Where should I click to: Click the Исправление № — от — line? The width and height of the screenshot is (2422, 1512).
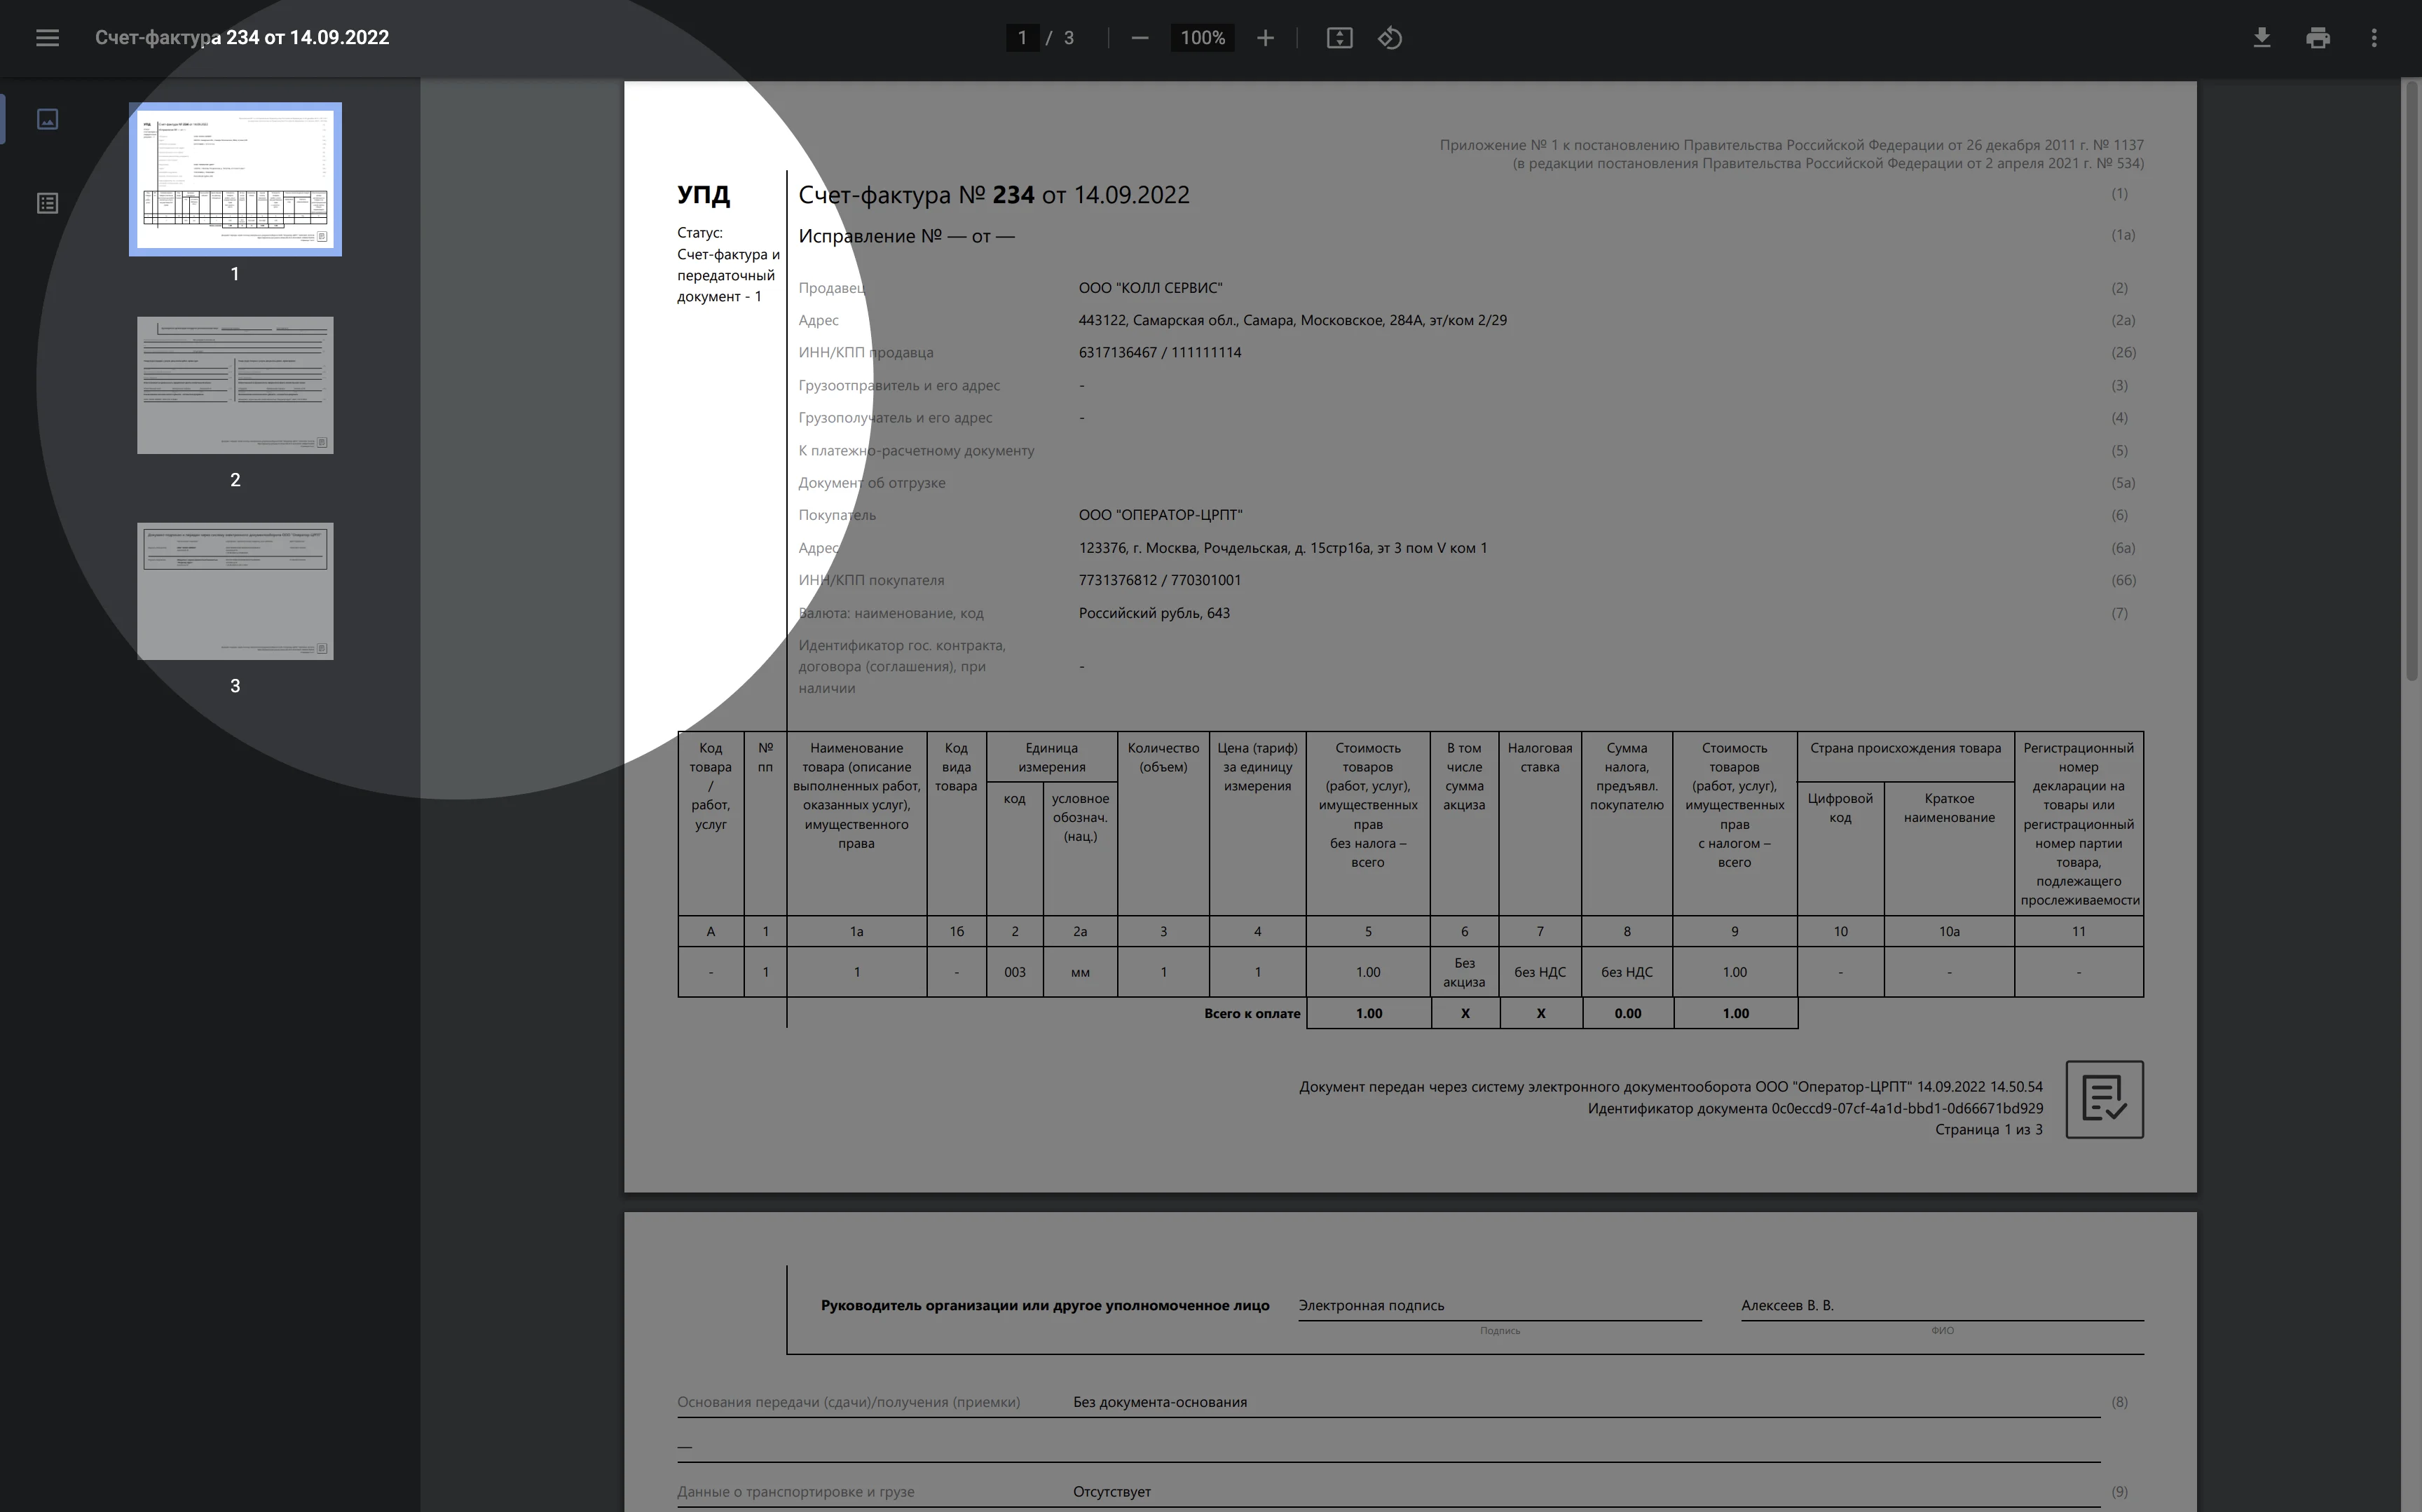pyautogui.click(x=906, y=236)
